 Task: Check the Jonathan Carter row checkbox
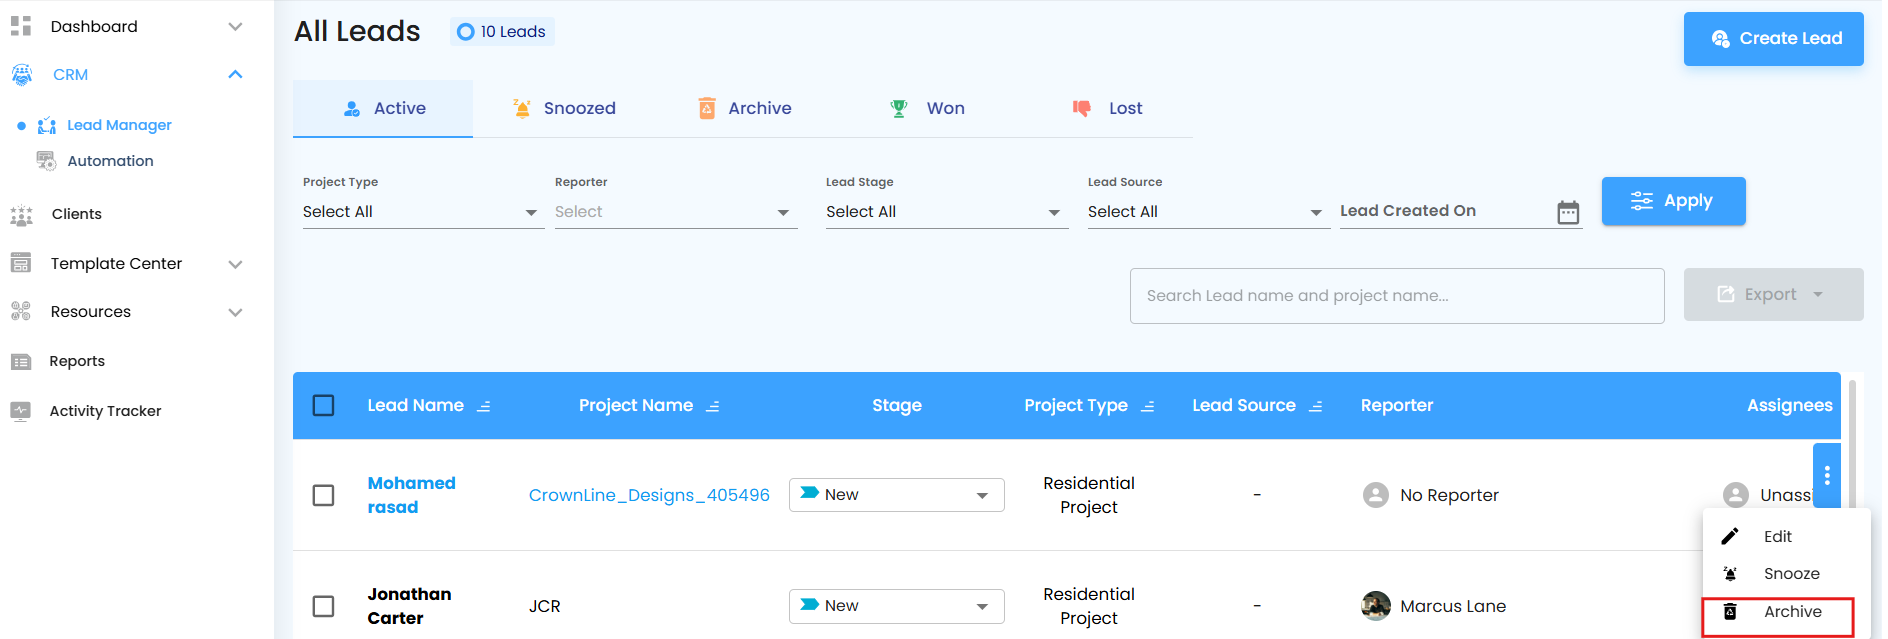pyautogui.click(x=323, y=606)
